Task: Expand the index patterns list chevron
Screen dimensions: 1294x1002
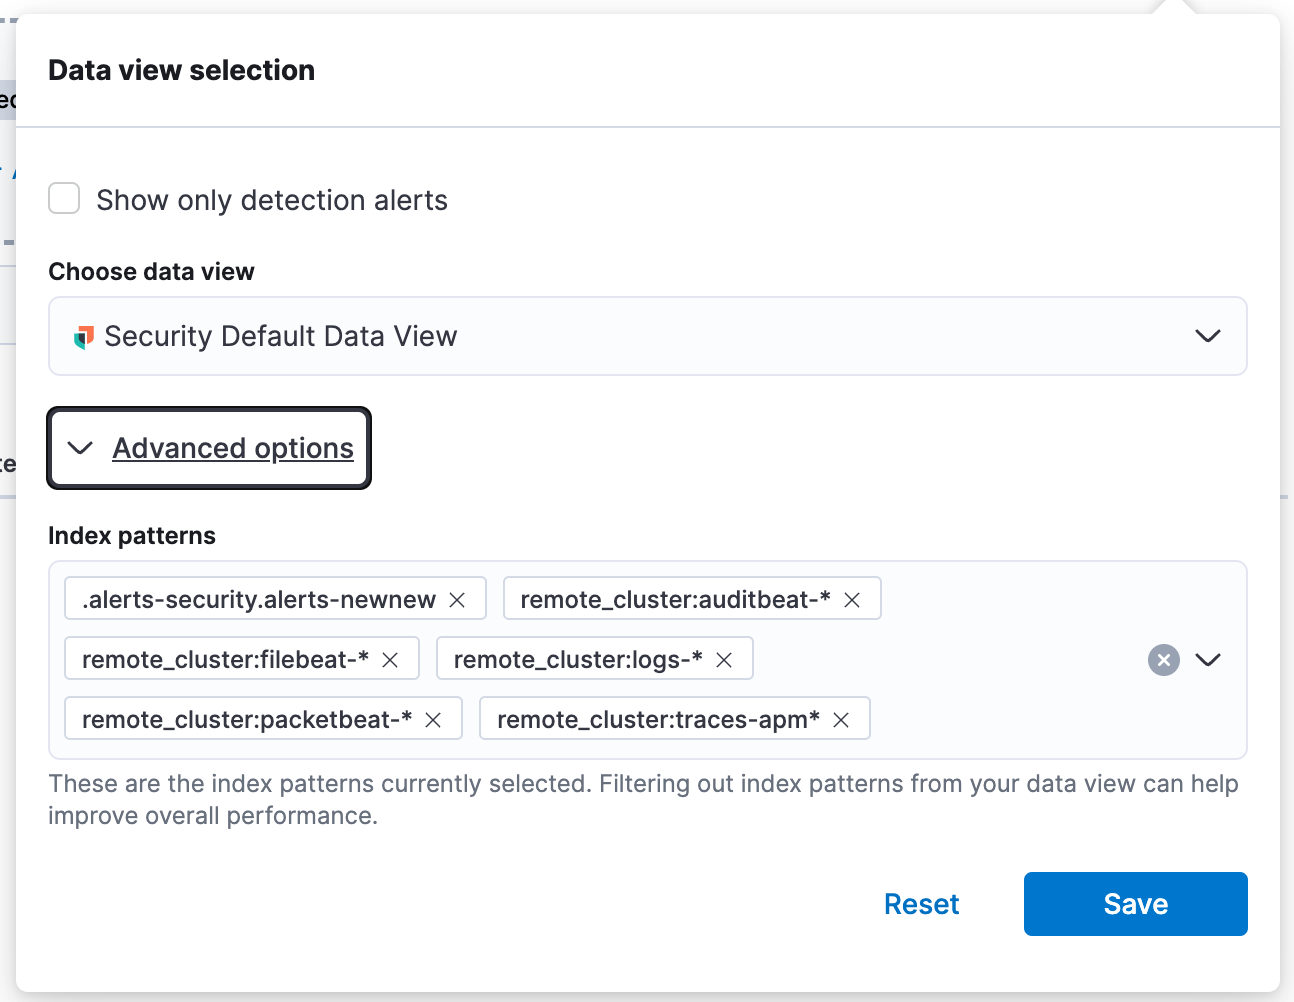Action: [1208, 660]
